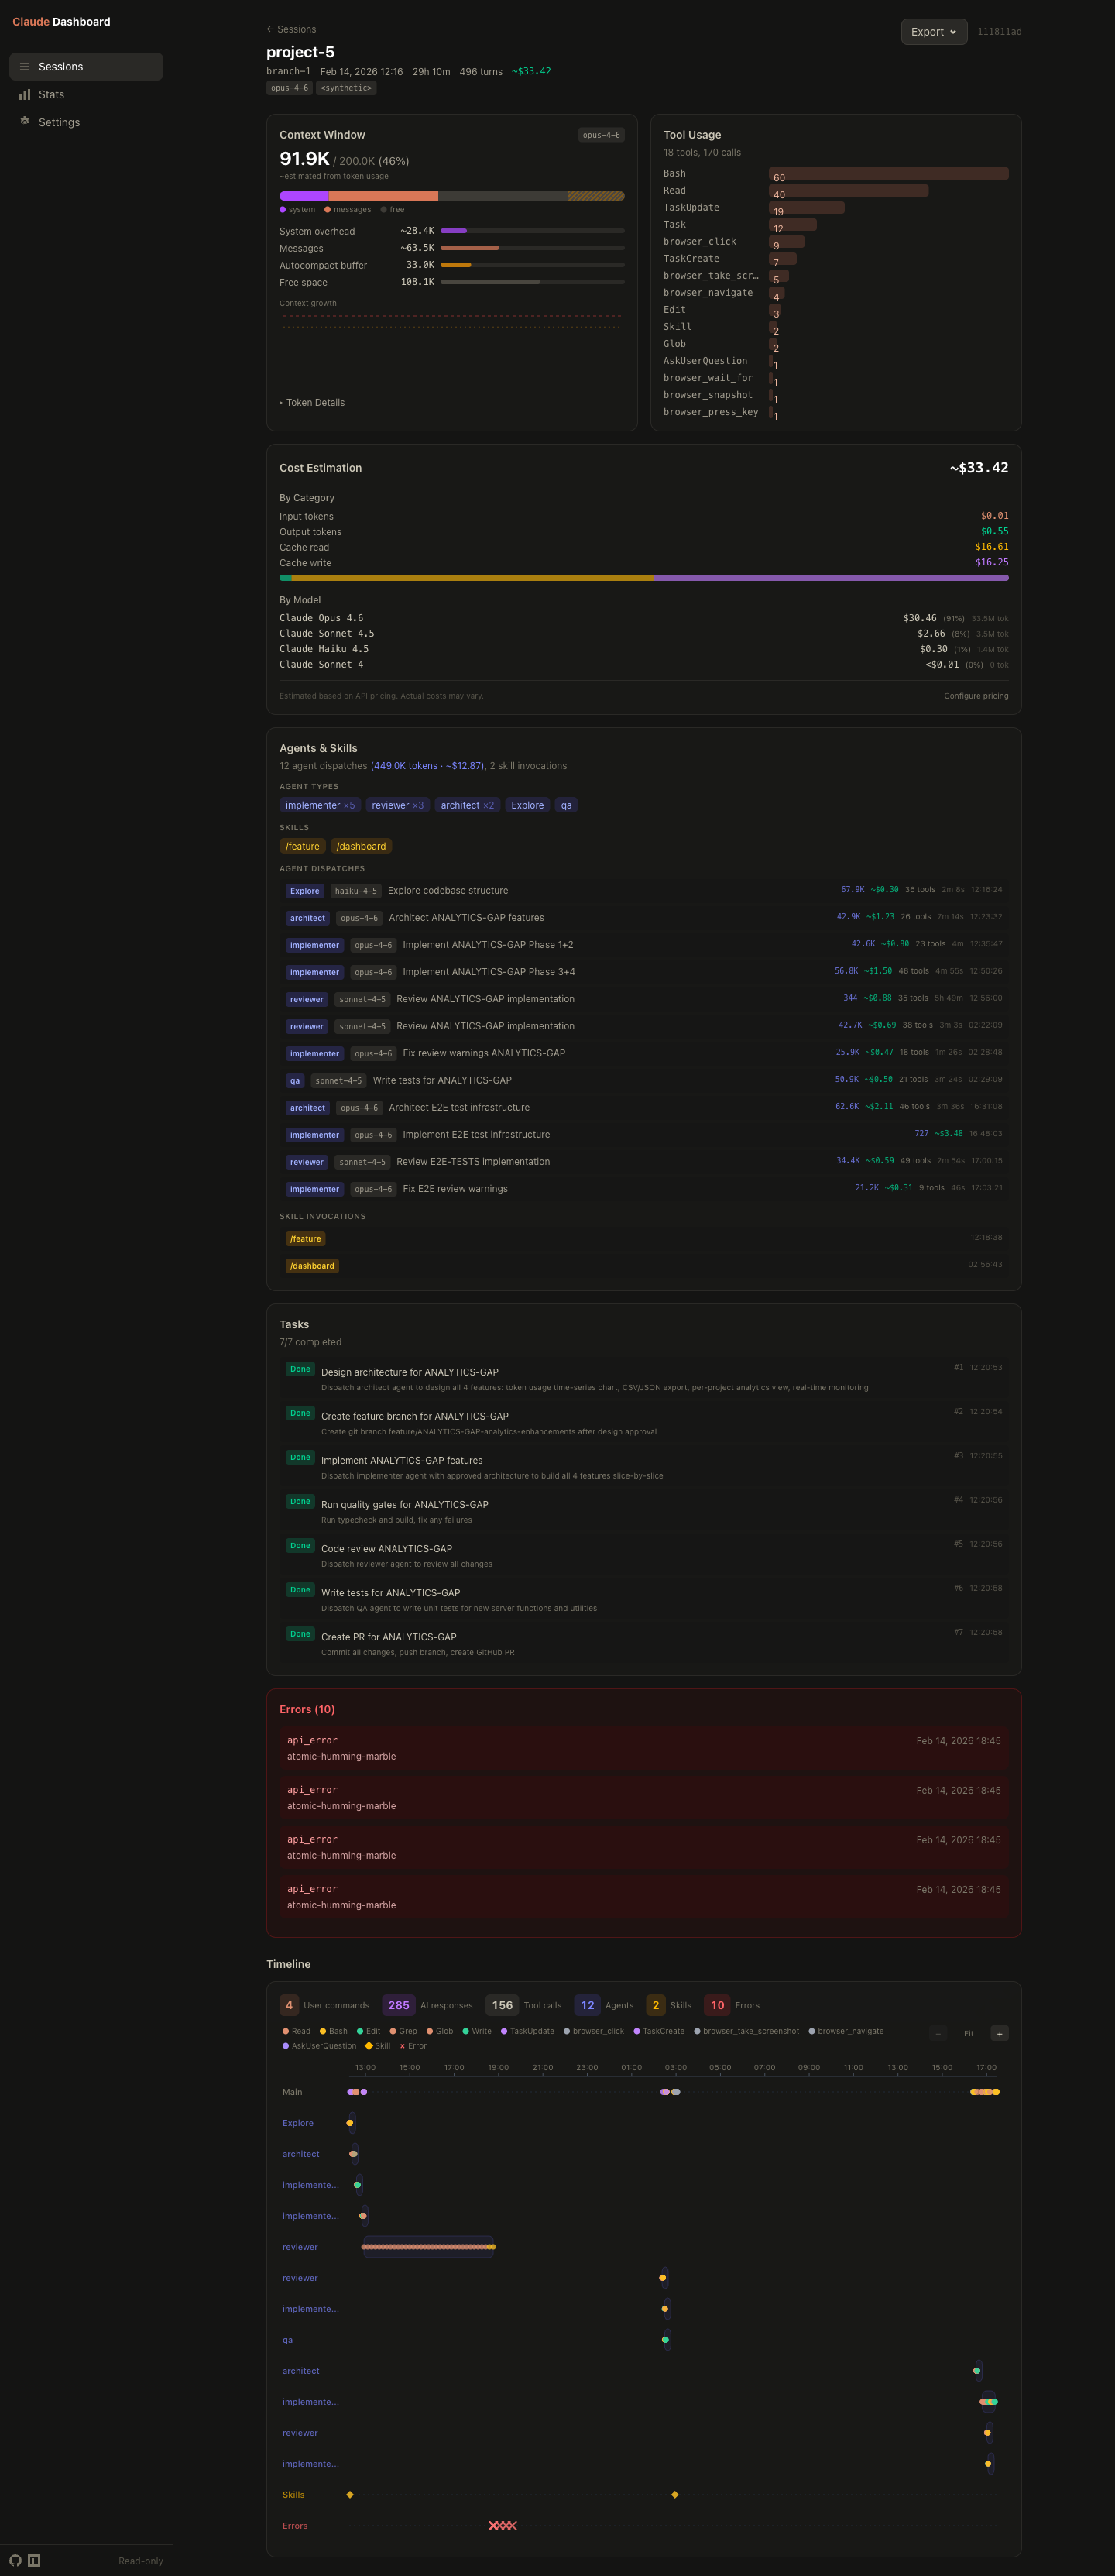The height and width of the screenshot is (2576, 1115).
Task: Open the Settings gear icon
Action: [25, 121]
